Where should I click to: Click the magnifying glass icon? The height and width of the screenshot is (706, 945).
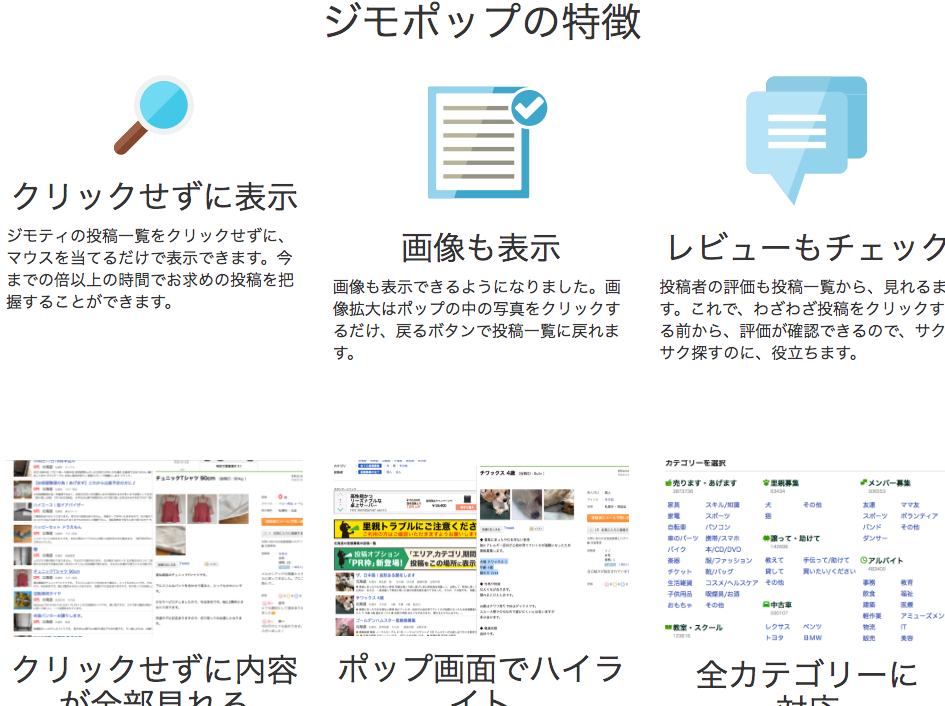click(154, 115)
